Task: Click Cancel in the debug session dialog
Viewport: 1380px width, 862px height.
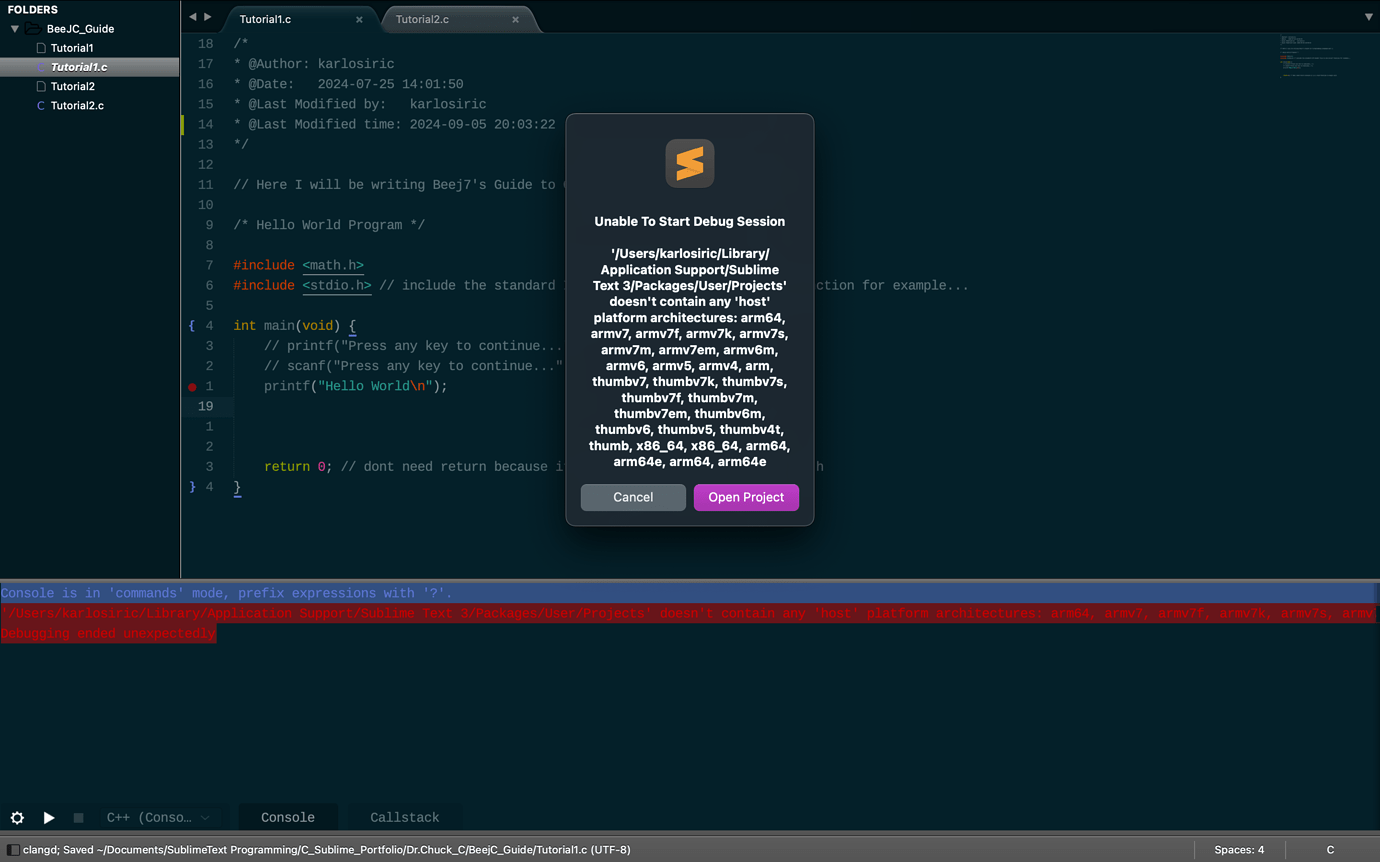Action: [x=633, y=497]
